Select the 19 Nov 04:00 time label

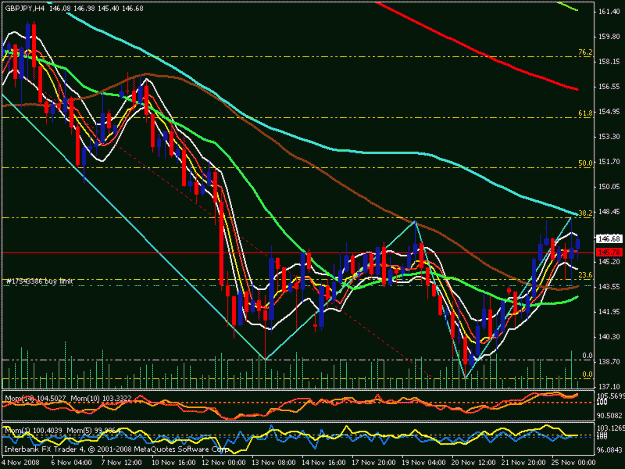tap(423, 463)
